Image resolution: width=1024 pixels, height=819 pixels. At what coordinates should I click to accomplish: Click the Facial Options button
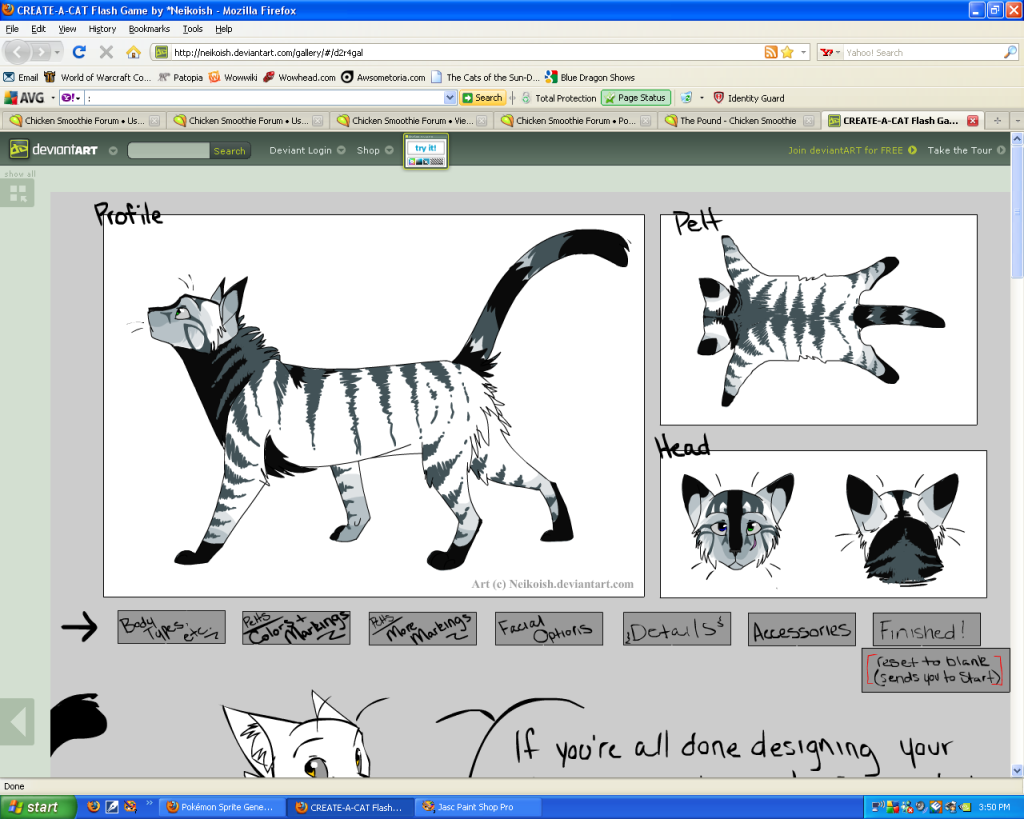click(x=546, y=629)
